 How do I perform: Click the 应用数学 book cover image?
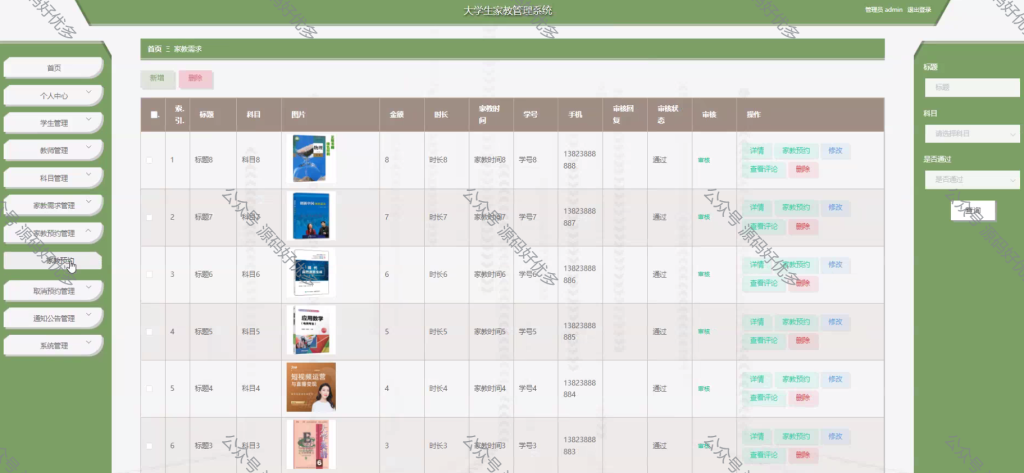(x=311, y=331)
